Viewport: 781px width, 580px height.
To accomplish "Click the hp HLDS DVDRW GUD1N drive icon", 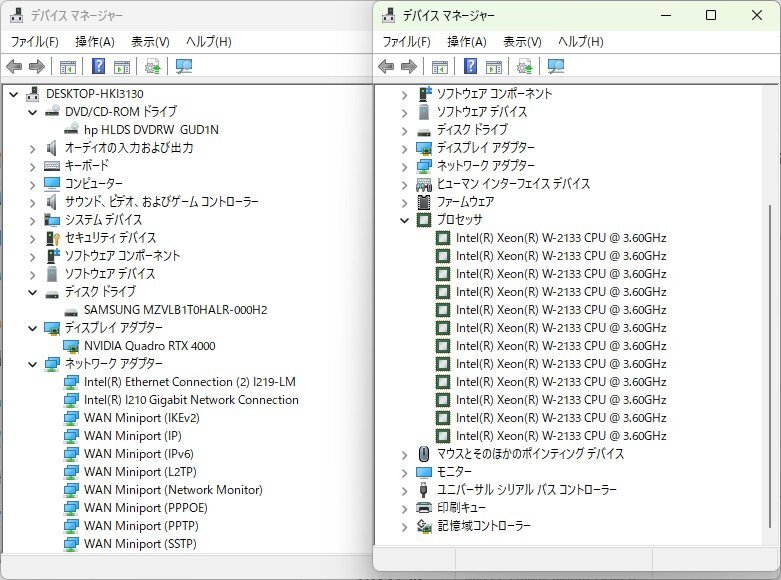I will coord(71,130).
